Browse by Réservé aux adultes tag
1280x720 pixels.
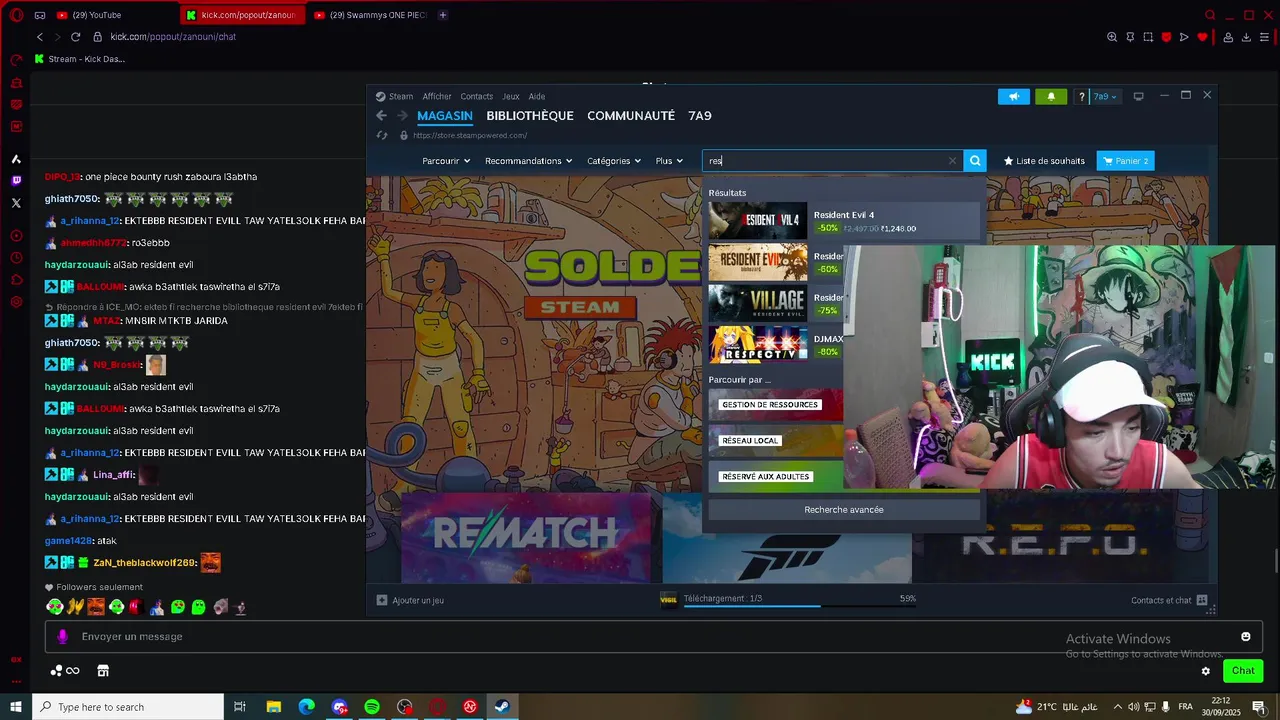tap(776, 477)
